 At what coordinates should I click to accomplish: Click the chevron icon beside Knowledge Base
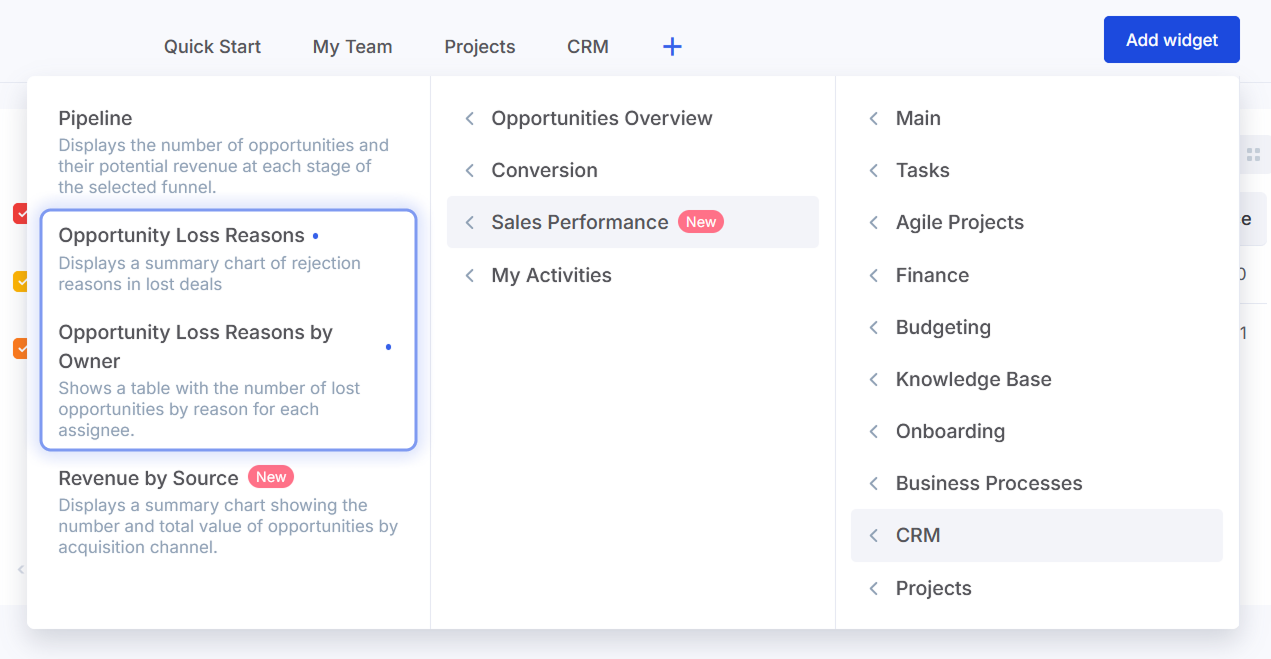(x=873, y=380)
